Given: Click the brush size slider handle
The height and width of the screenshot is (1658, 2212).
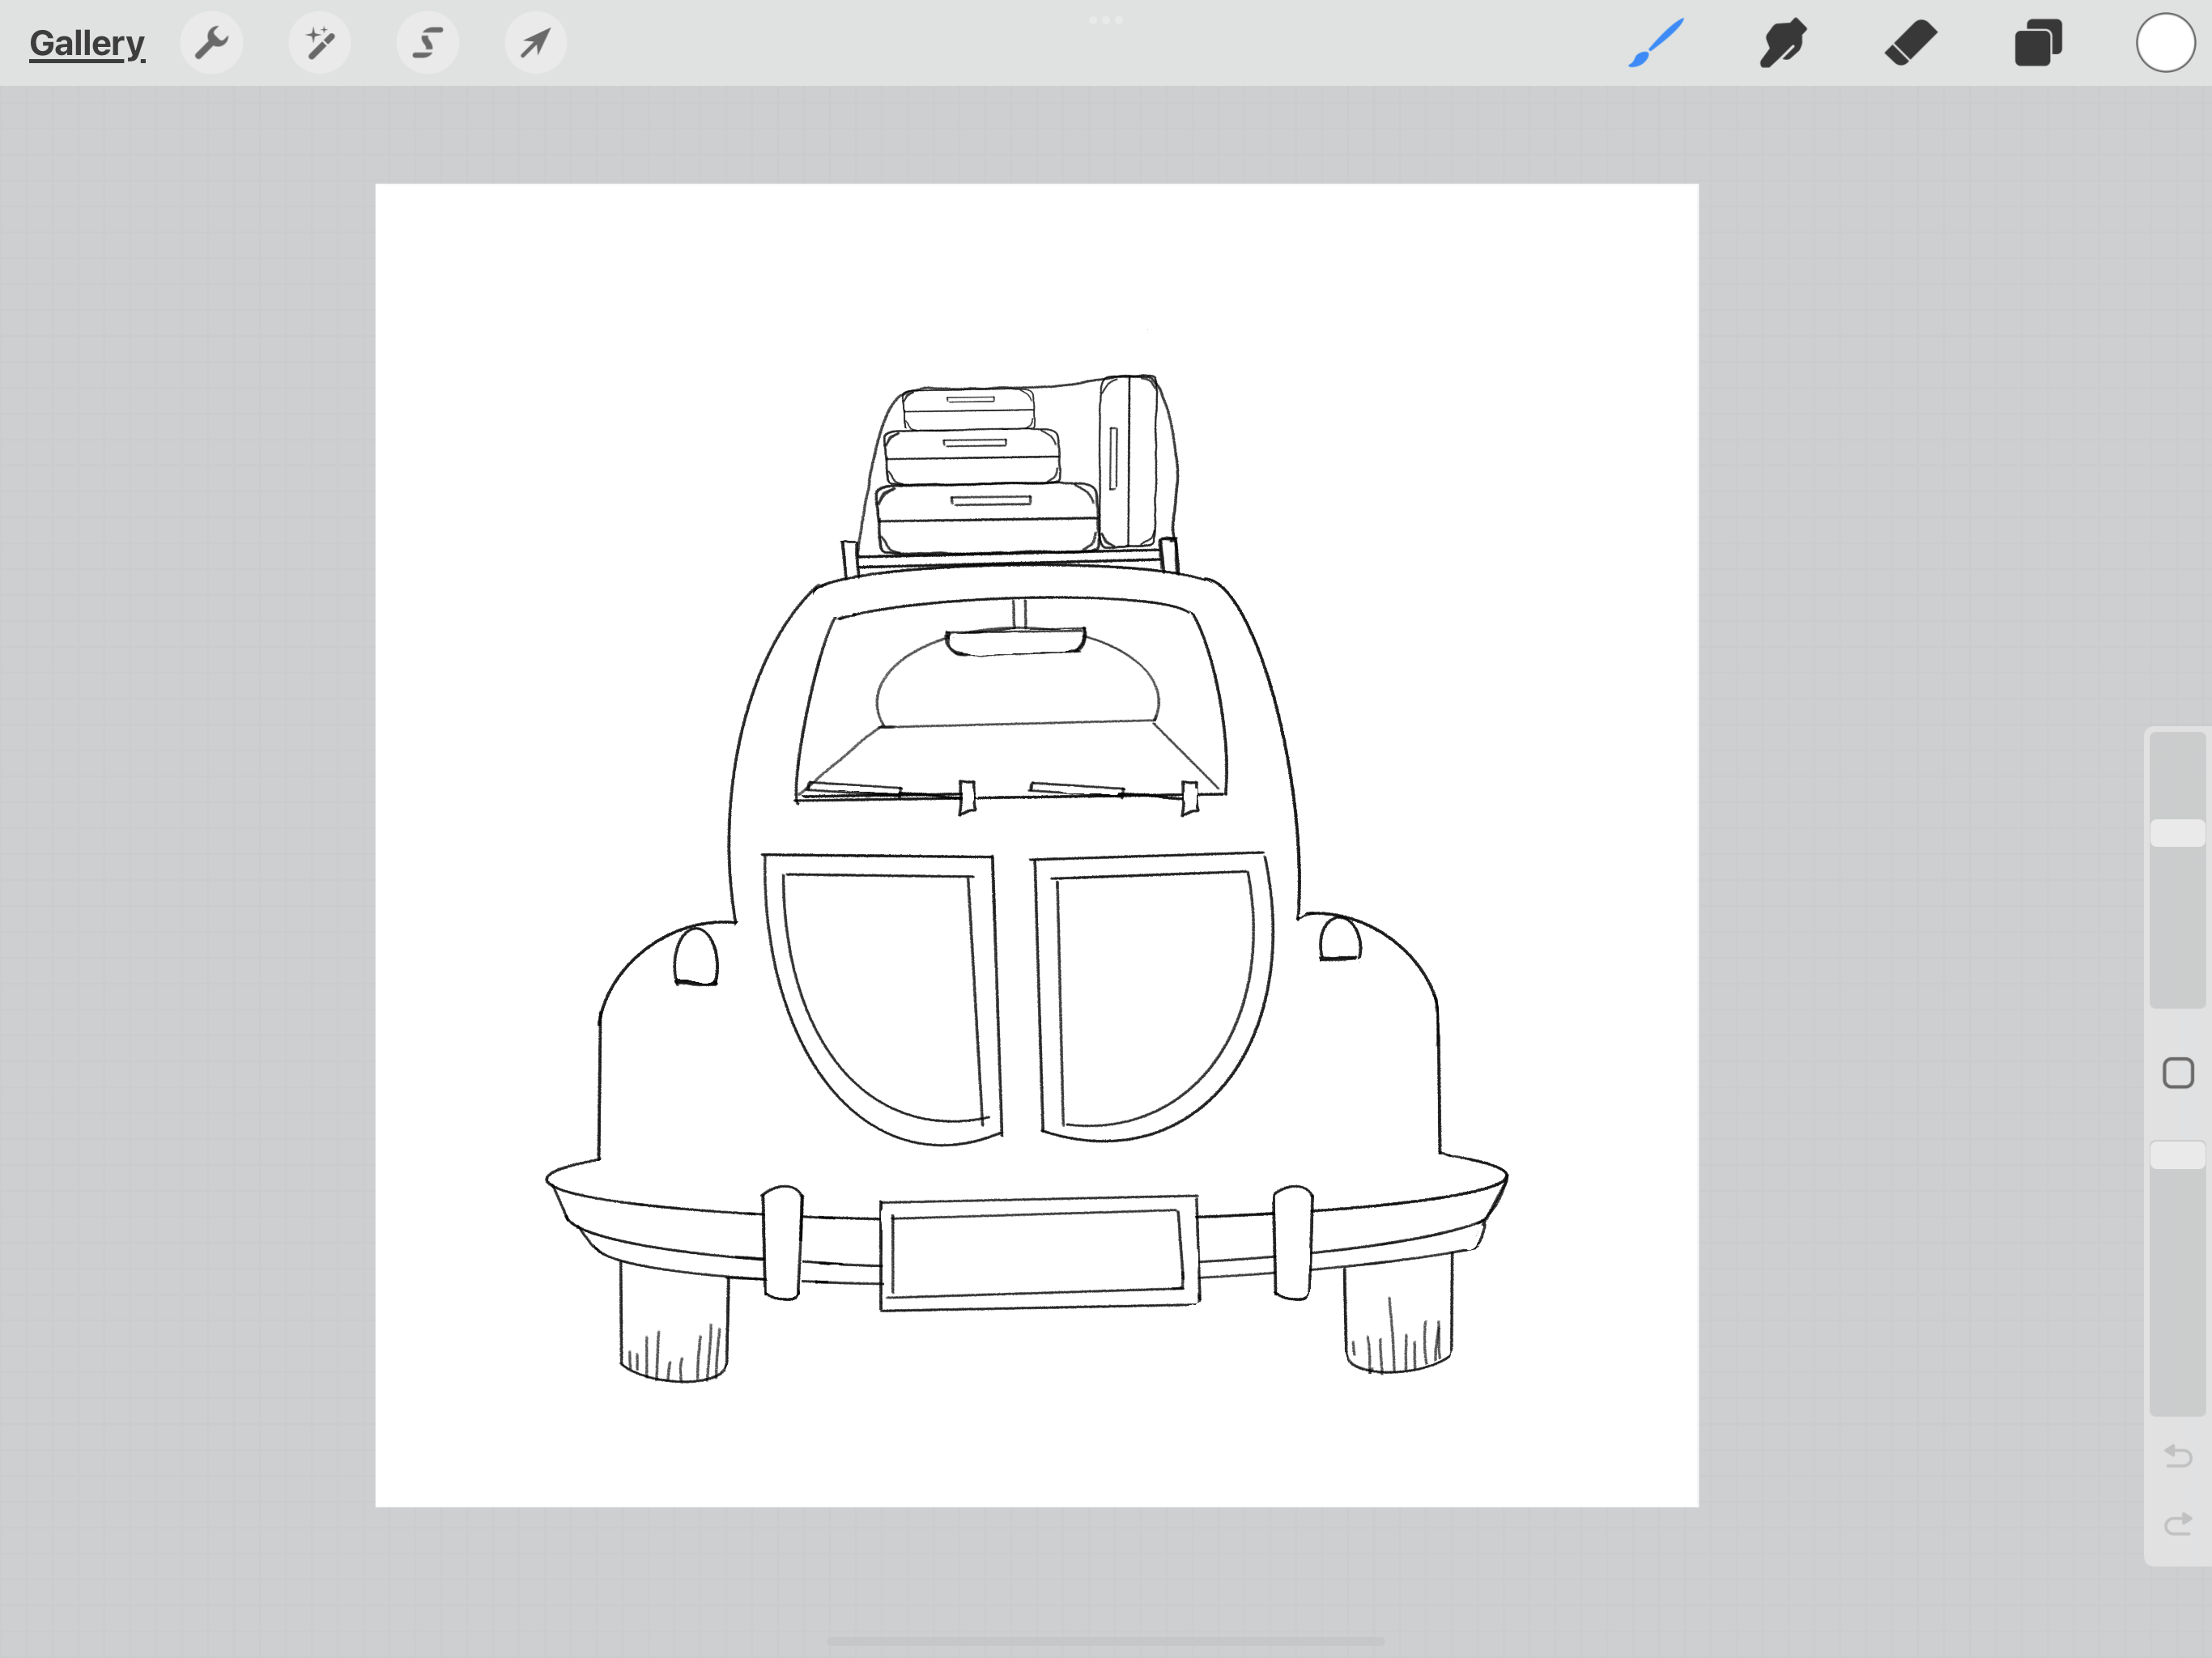Looking at the screenshot, I should tap(2177, 833).
